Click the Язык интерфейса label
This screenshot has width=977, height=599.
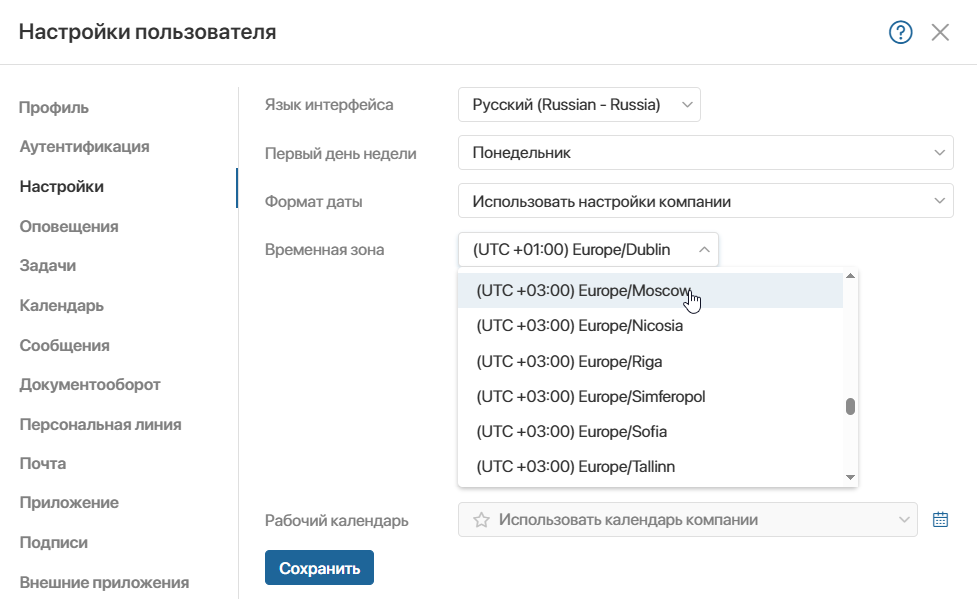click(x=329, y=105)
